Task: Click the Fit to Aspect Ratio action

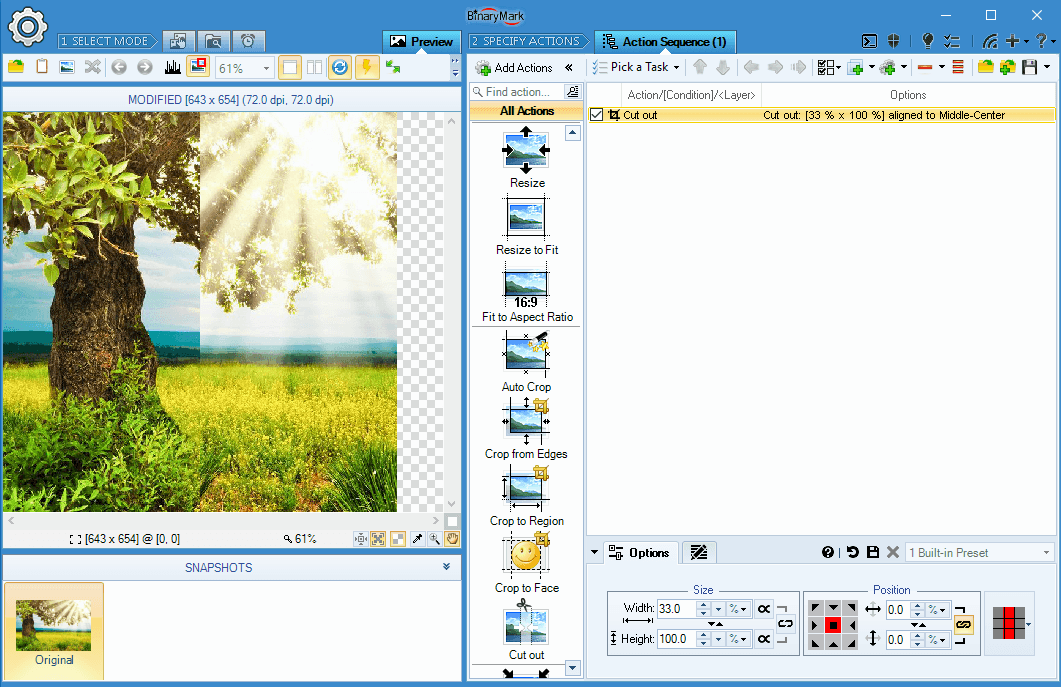Action: pyautogui.click(x=526, y=285)
